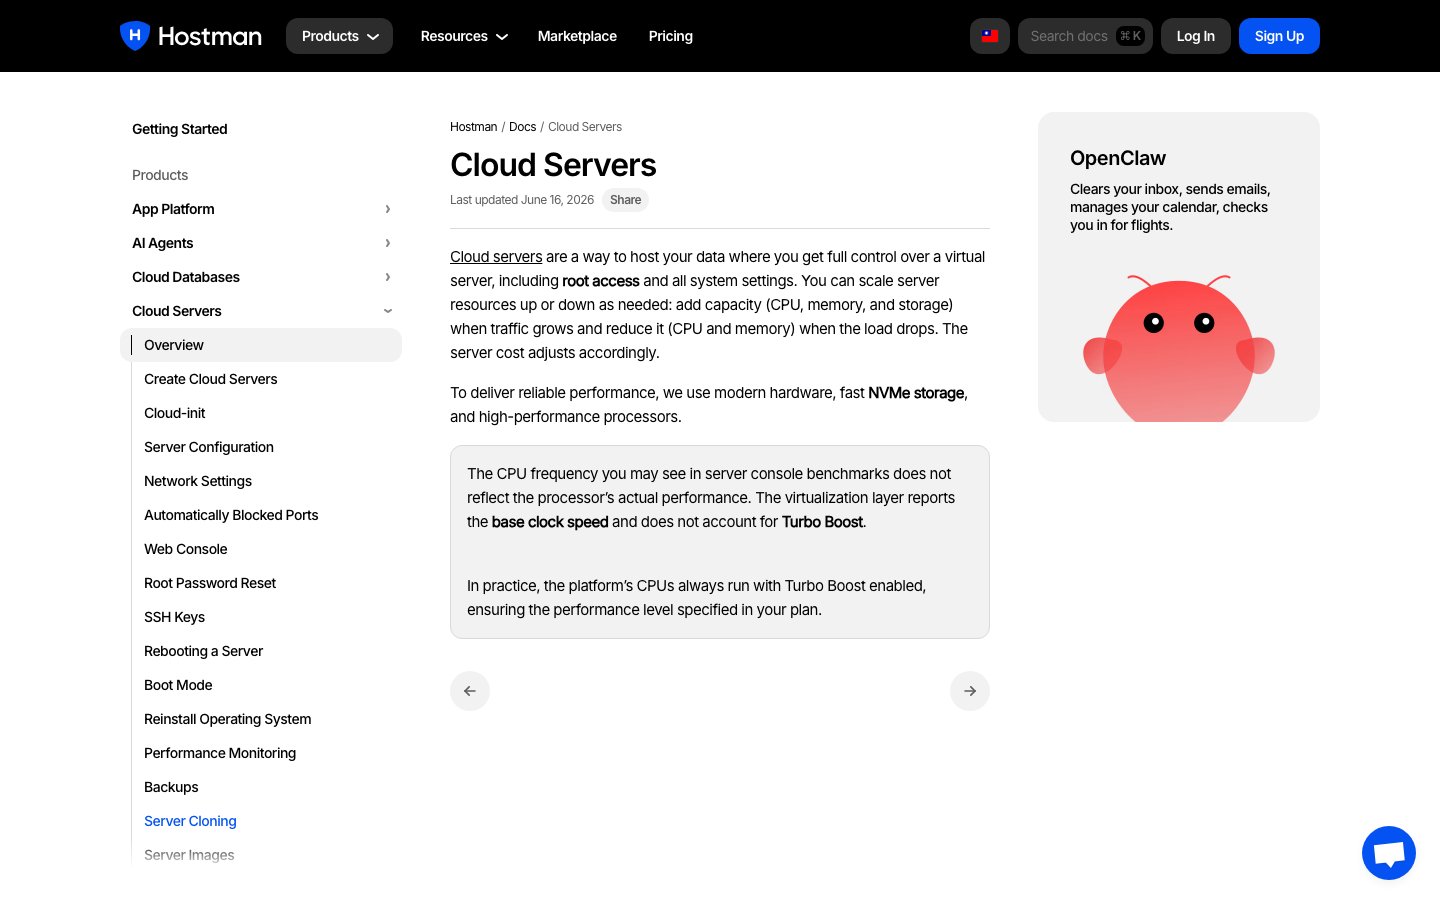Viewport: 1440px width, 900px height.
Task: Open Reinstall Operating System page
Action: click(x=228, y=719)
